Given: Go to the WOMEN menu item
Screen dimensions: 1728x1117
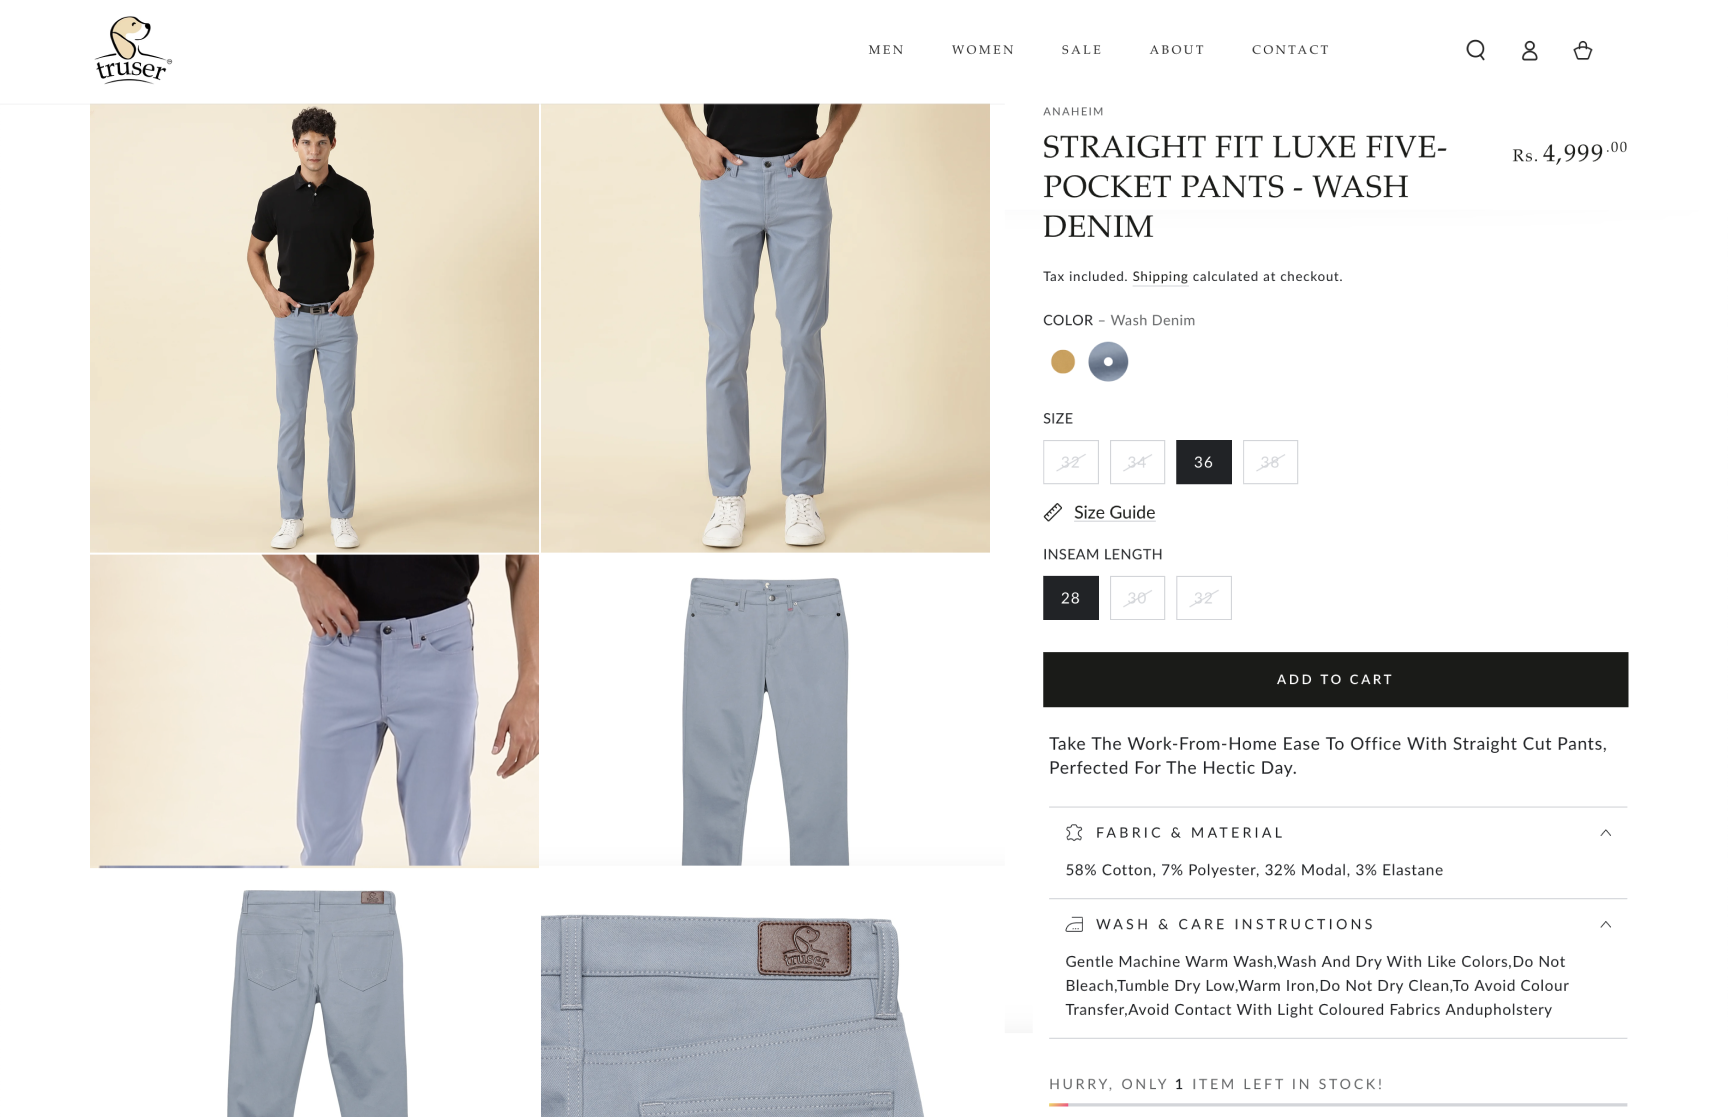Looking at the screenshot, I should pos(982,50).
